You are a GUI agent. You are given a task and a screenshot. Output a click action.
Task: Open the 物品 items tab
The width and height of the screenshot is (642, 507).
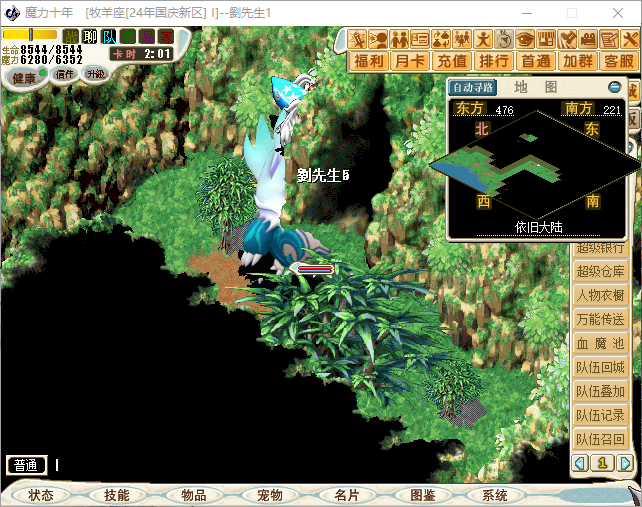pos(193,495)
